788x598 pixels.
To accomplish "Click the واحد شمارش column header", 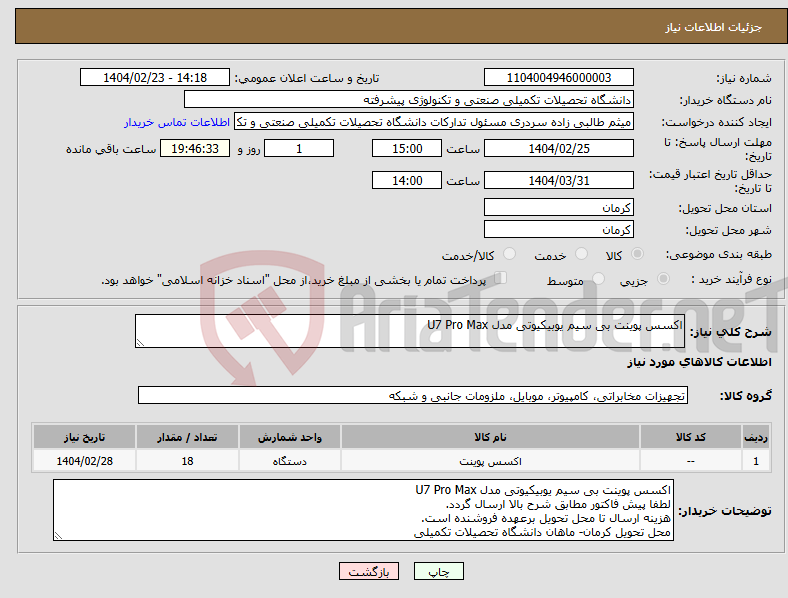I will [289, 437].
